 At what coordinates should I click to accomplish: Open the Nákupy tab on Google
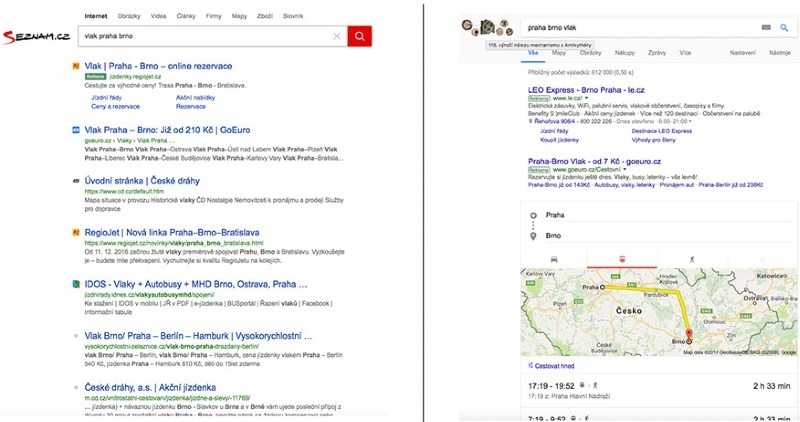[624, 53]
